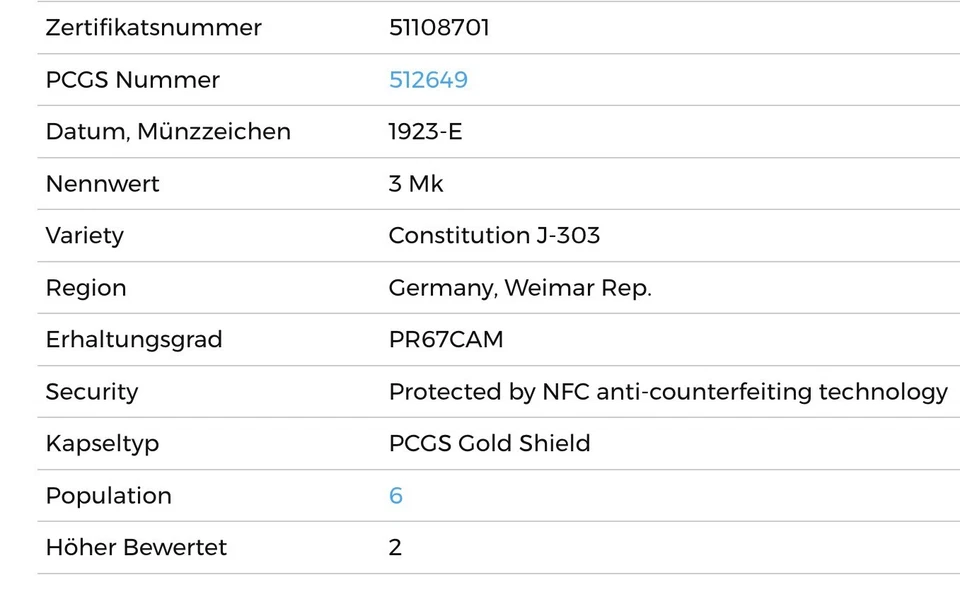Click the PCGS Nummer label
The image size is (960, 604).
pyautogui.click(x=132, y=80)
